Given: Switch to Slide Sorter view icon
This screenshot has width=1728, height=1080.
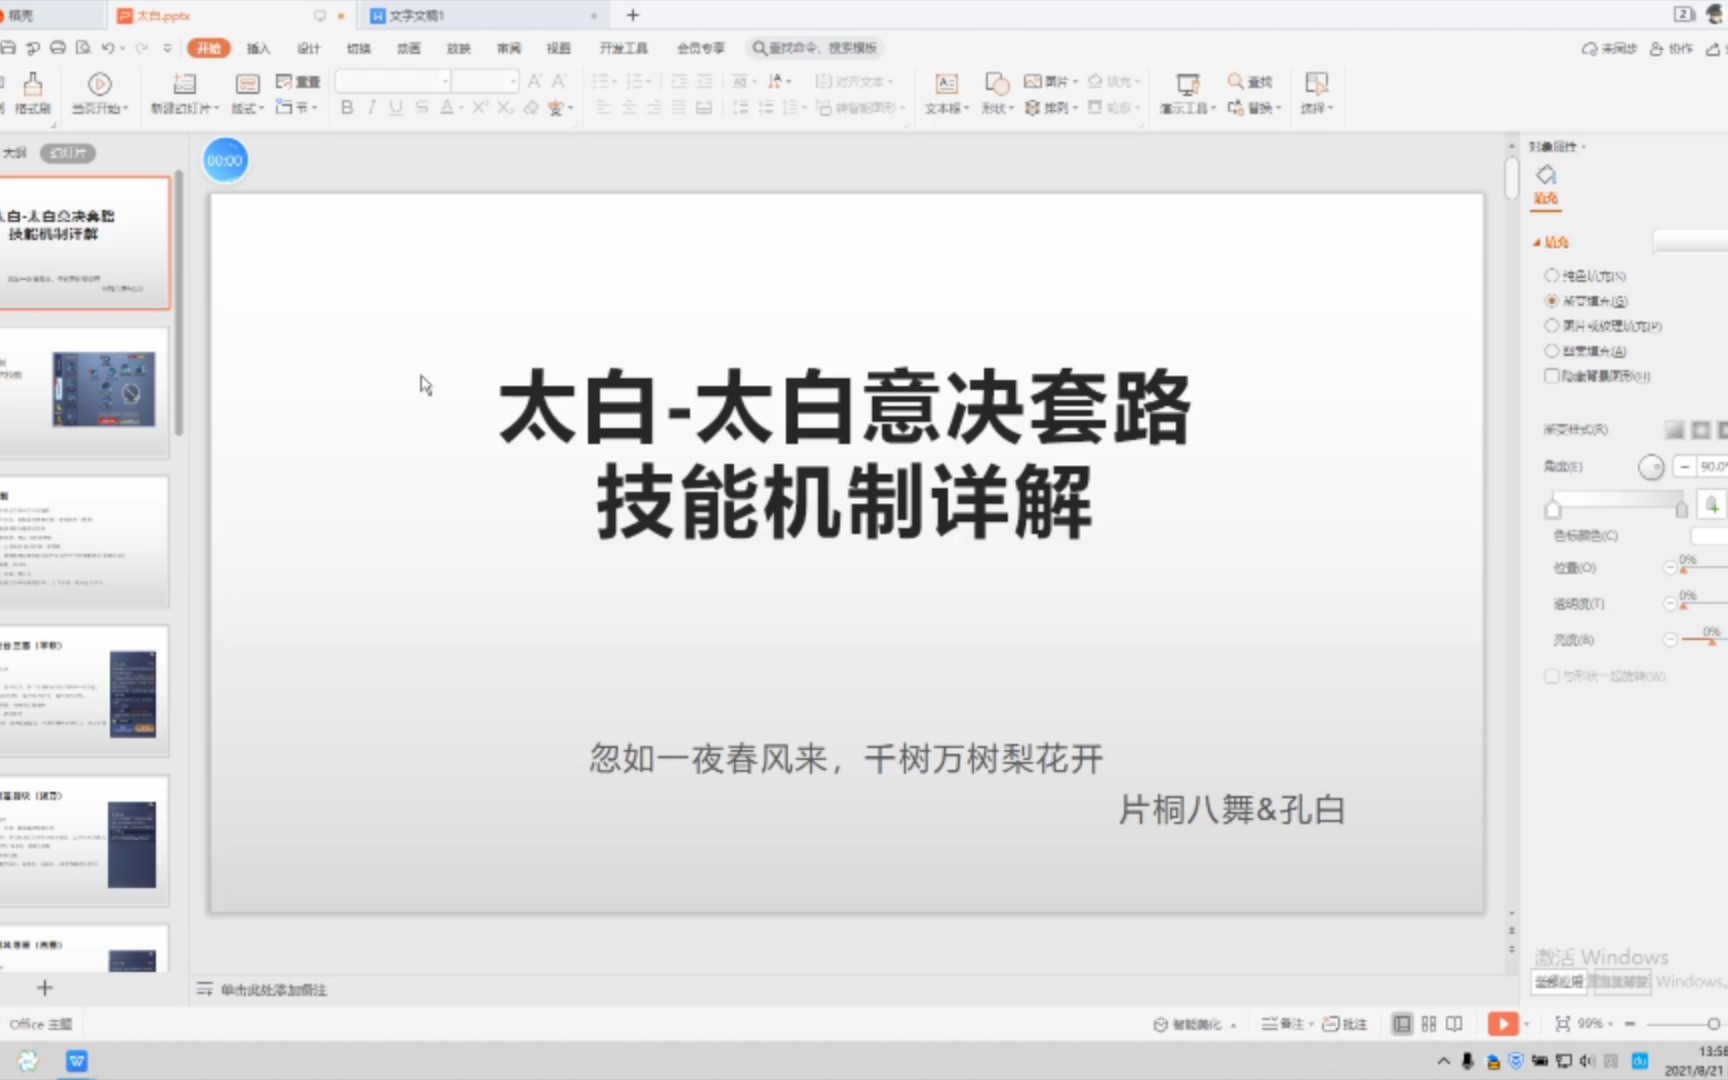Looking at the screenshot, I should tap(1429, 1023).
